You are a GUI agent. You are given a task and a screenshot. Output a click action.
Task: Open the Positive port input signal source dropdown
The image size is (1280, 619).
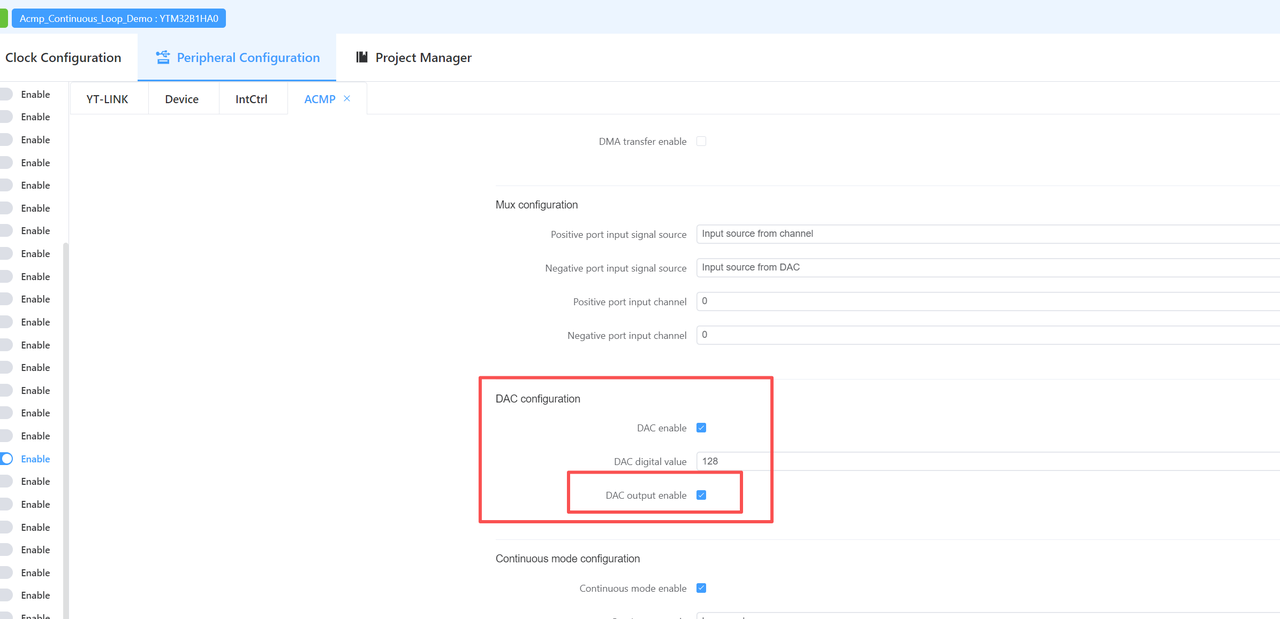987,234
